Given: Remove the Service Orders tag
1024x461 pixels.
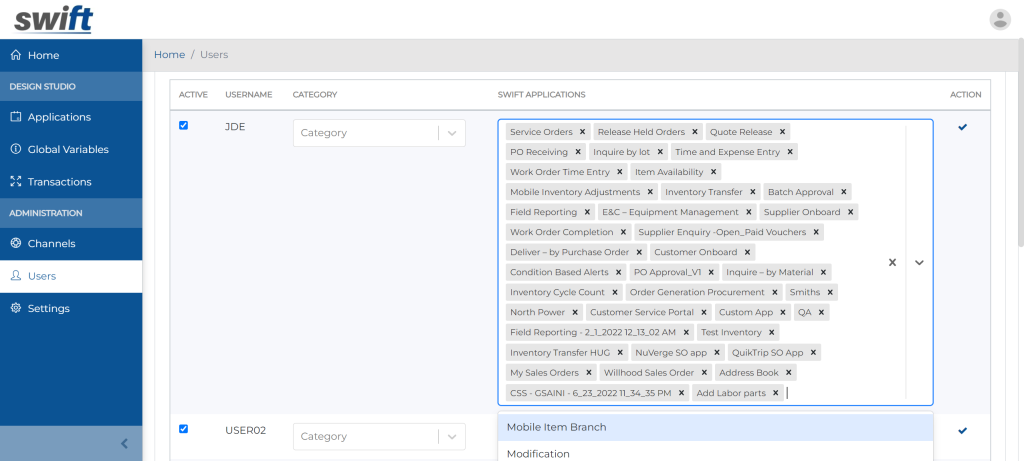Looking at the screenshot, I should 583,132.
